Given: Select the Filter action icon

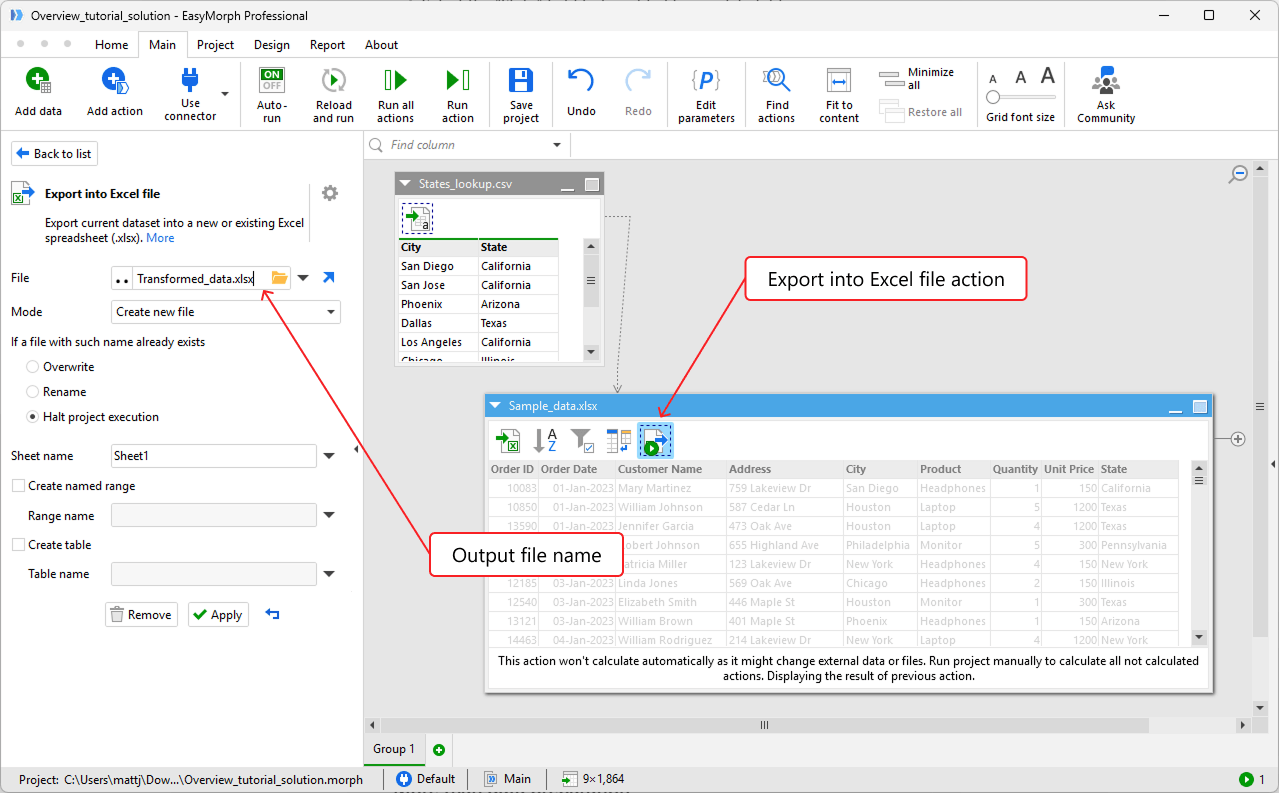Looking at the screenshot, I should (582, 440).
